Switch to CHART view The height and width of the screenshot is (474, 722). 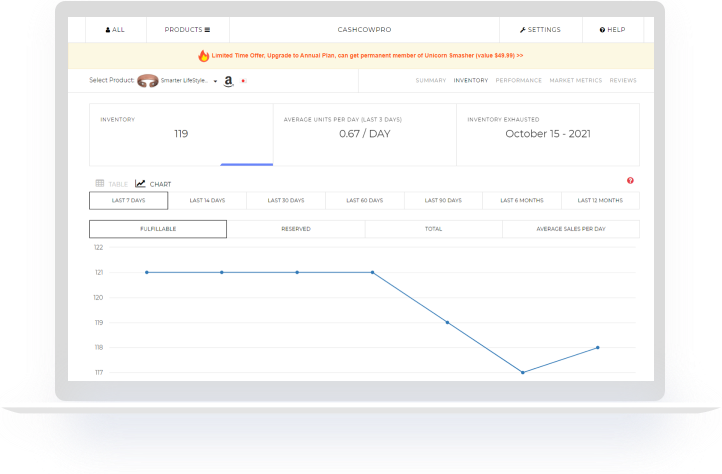(x=153, y=183)
